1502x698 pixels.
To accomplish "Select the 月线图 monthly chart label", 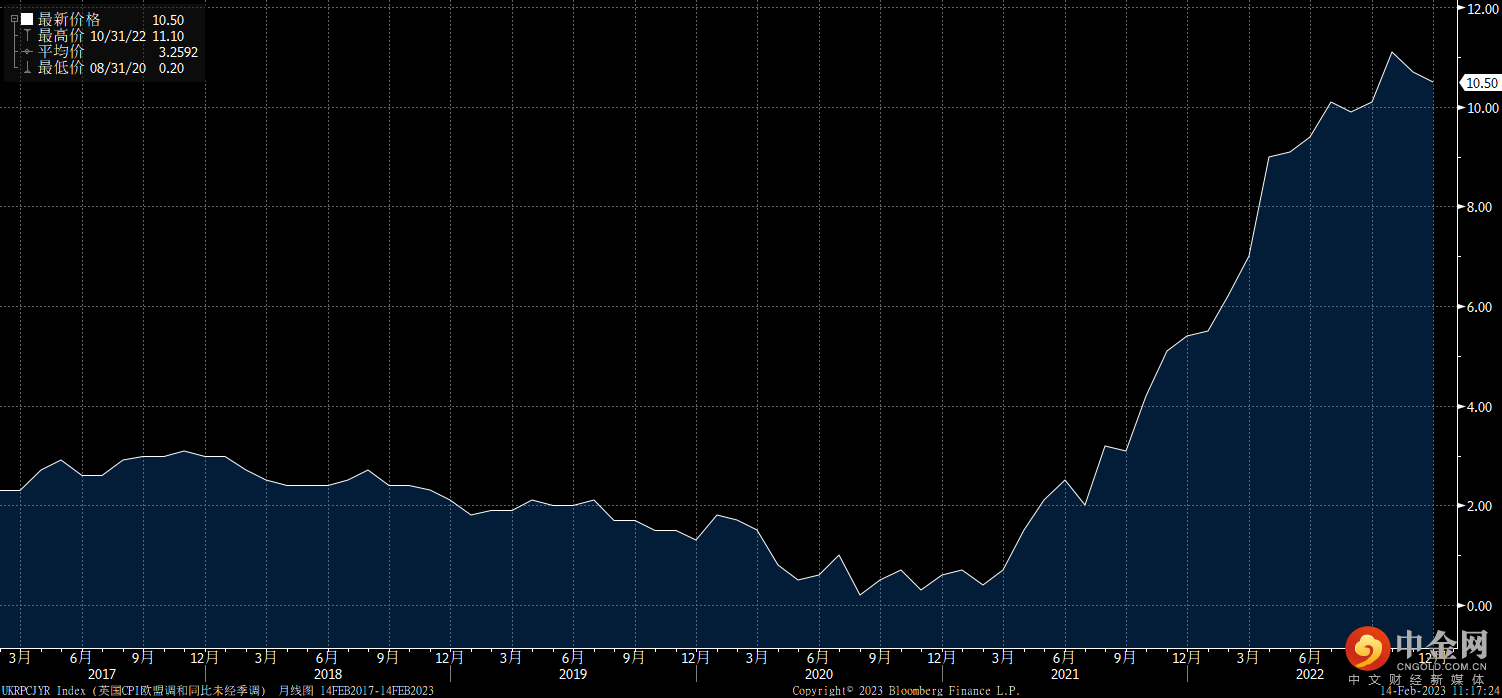I will coord(296,690).
